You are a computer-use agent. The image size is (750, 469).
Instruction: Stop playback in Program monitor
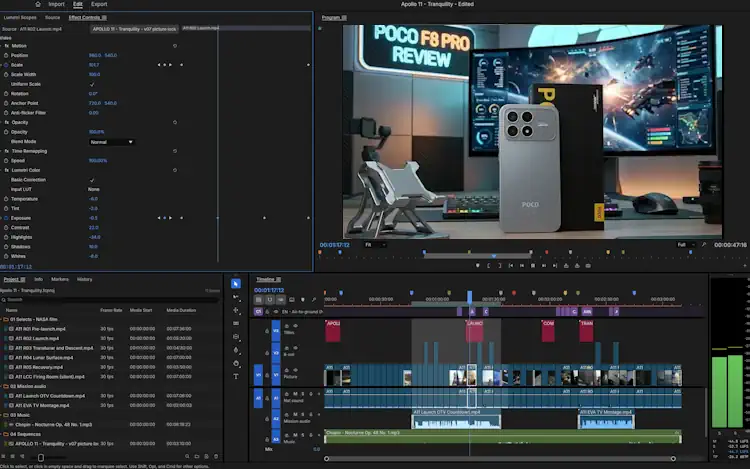(533, 266)
